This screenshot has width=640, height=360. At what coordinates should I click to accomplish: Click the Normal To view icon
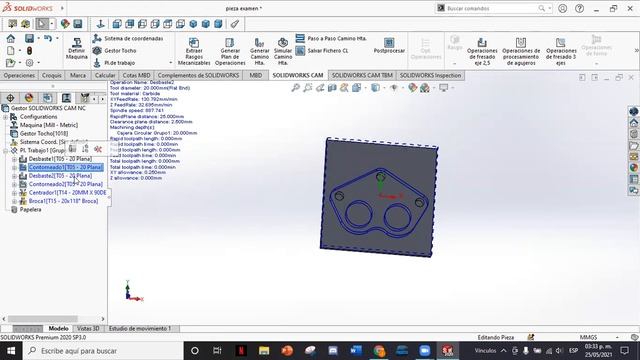coord(100,24)
